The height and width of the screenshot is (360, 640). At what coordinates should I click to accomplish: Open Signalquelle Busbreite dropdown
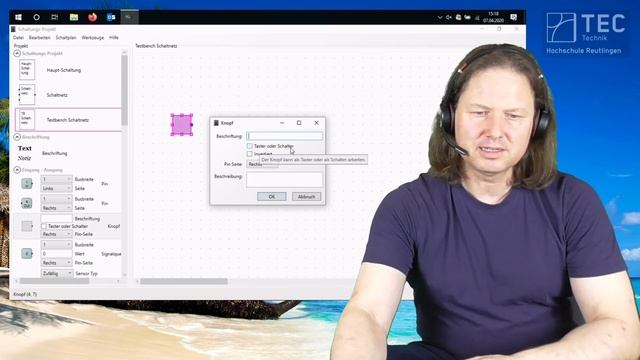56,244
